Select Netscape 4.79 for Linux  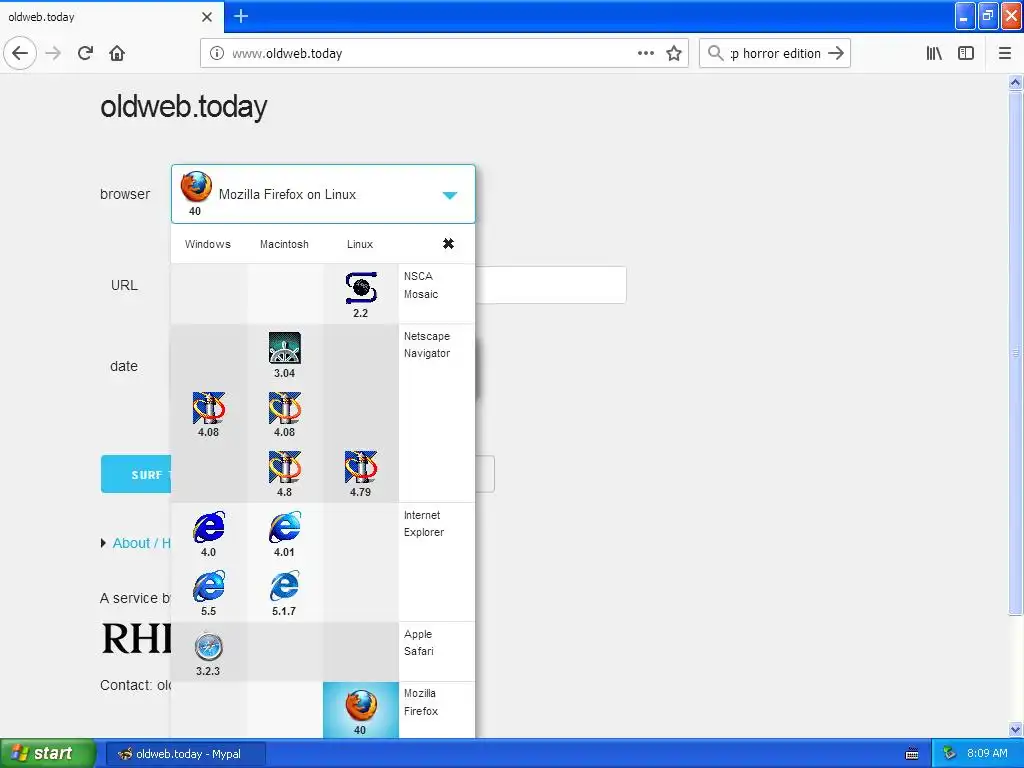pos(360,474)
